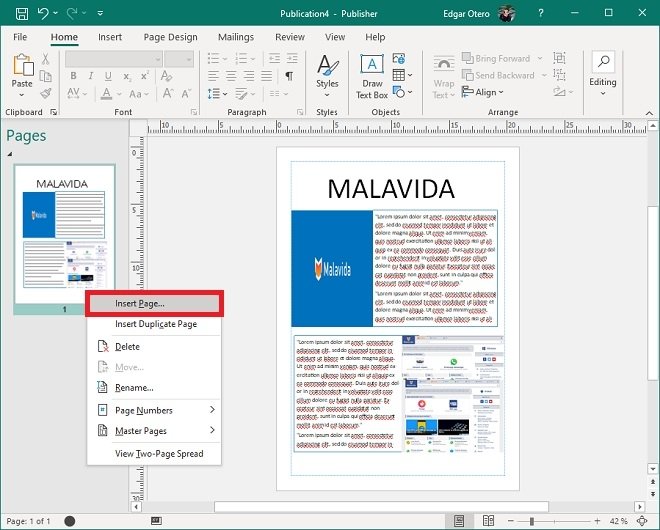Click the Save icon in the title bar
The width and height of the screenshot is (660, 530).
coord(22,14)
